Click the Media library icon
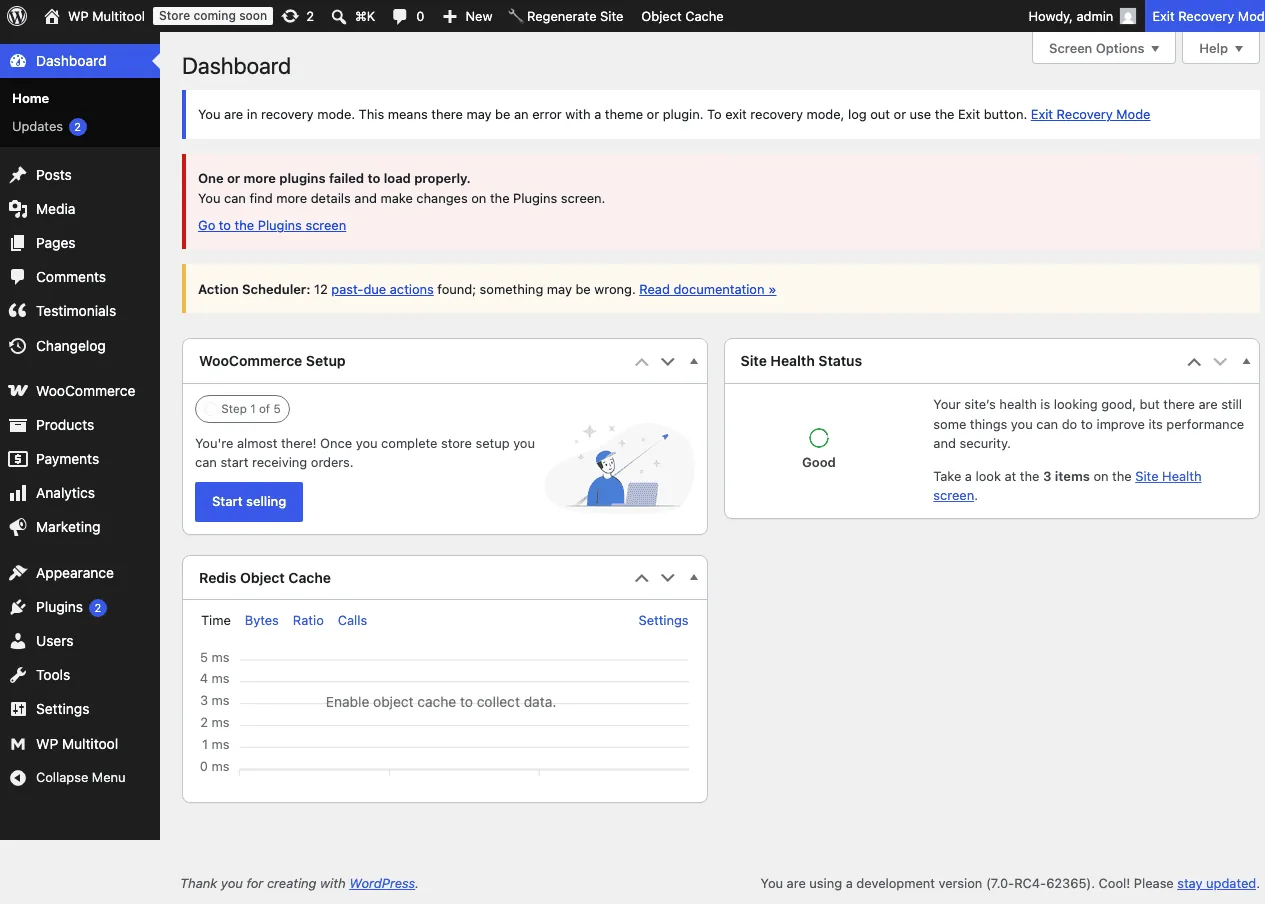 point(18,209)
